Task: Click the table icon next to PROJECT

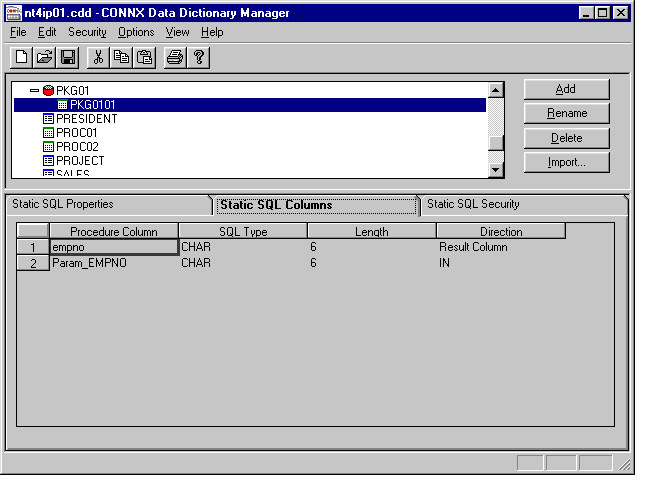Action: (48, 161)
